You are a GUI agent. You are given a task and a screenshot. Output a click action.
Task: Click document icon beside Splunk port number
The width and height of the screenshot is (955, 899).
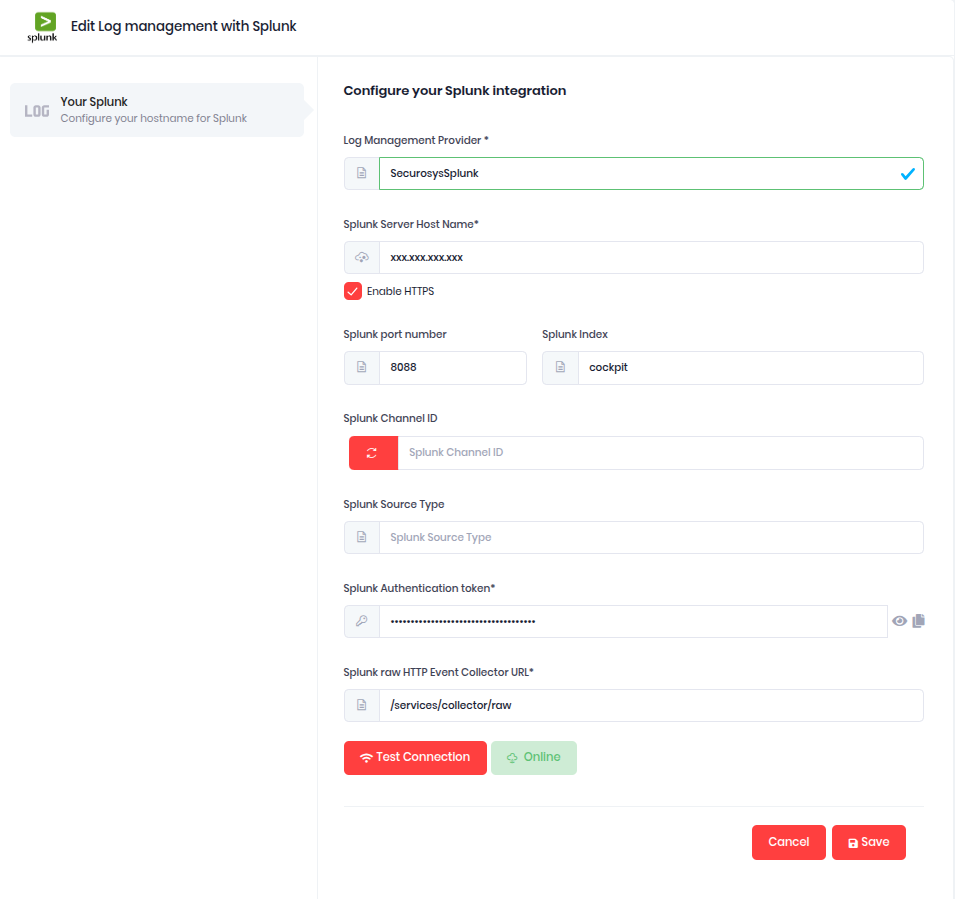(362, 368)
